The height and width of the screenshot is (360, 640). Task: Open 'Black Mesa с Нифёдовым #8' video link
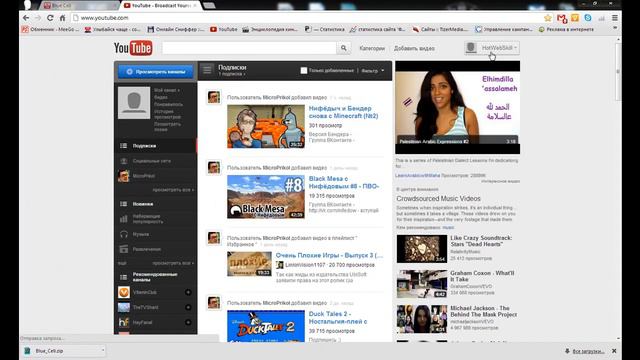344,182
